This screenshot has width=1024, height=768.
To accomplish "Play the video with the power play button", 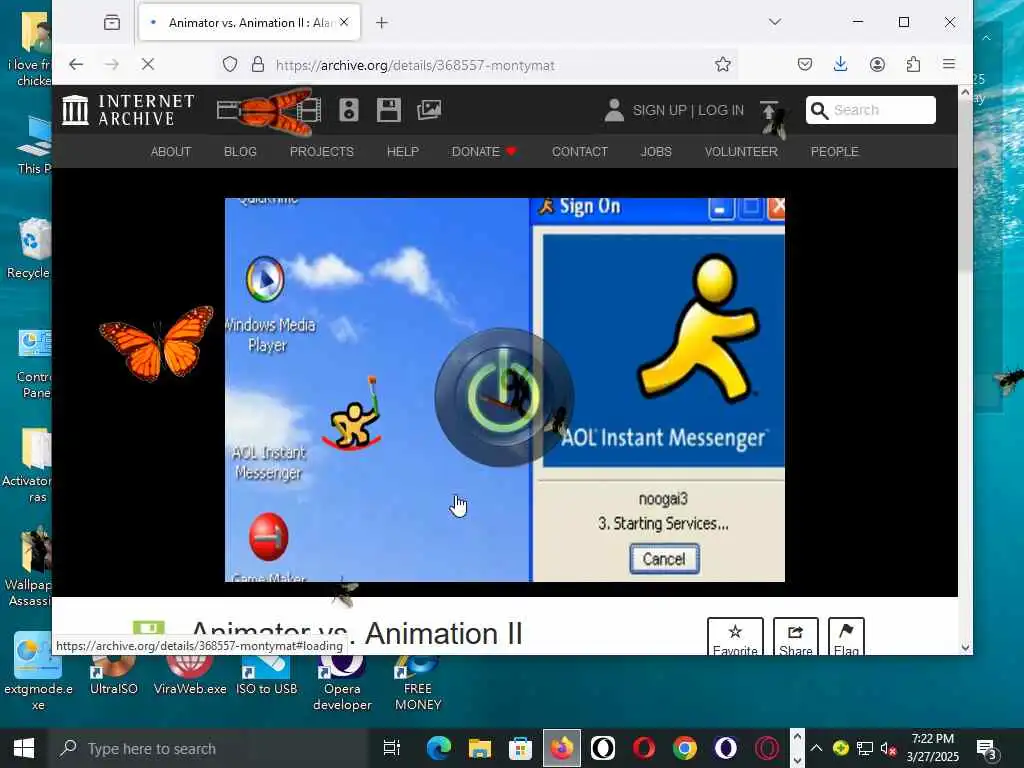I will coord(504,396).
